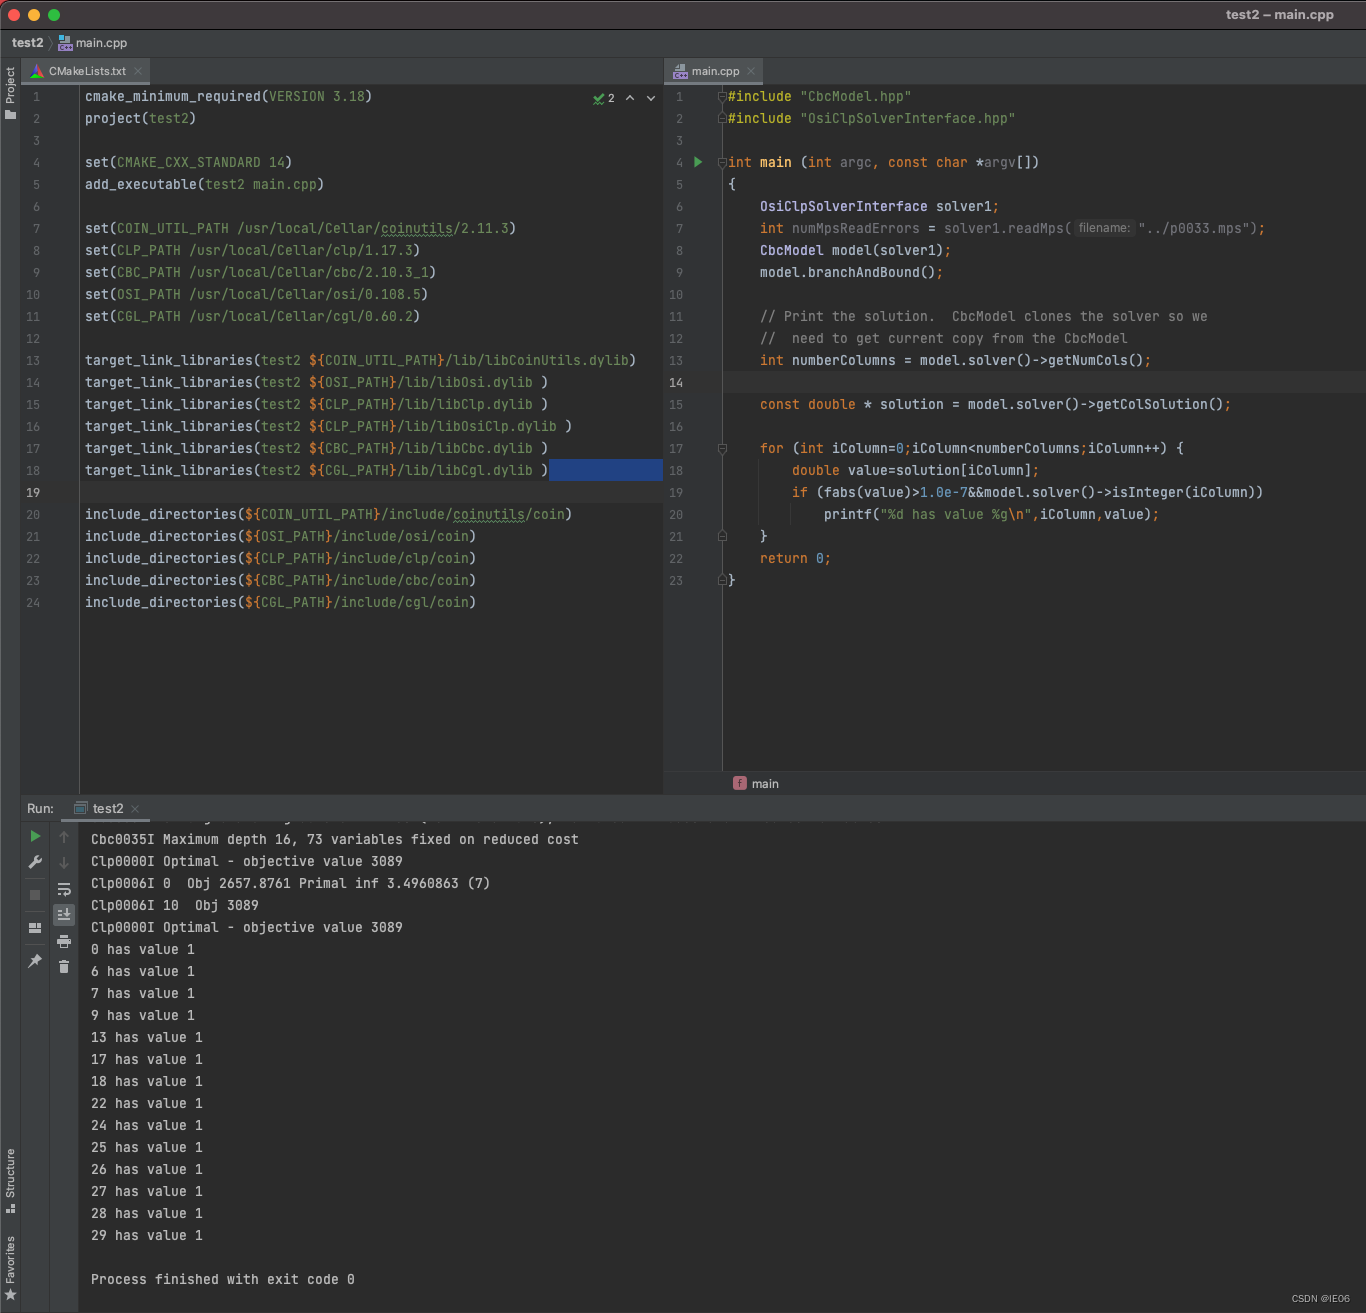This screenshot has width=1366, height=1313.
Task: Click test2 project in navigation bar
Action: pyautogui.click(x=27, y=43)
